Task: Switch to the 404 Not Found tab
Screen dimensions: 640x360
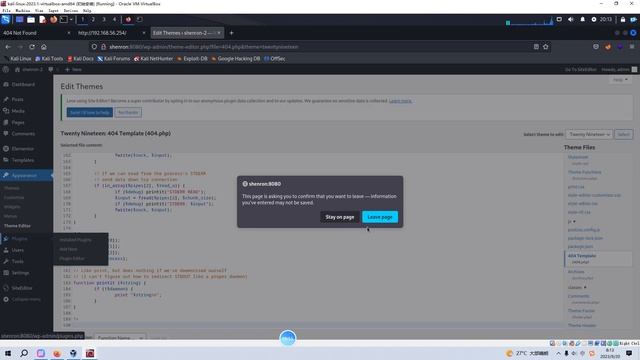Action: tap(20, 33)
